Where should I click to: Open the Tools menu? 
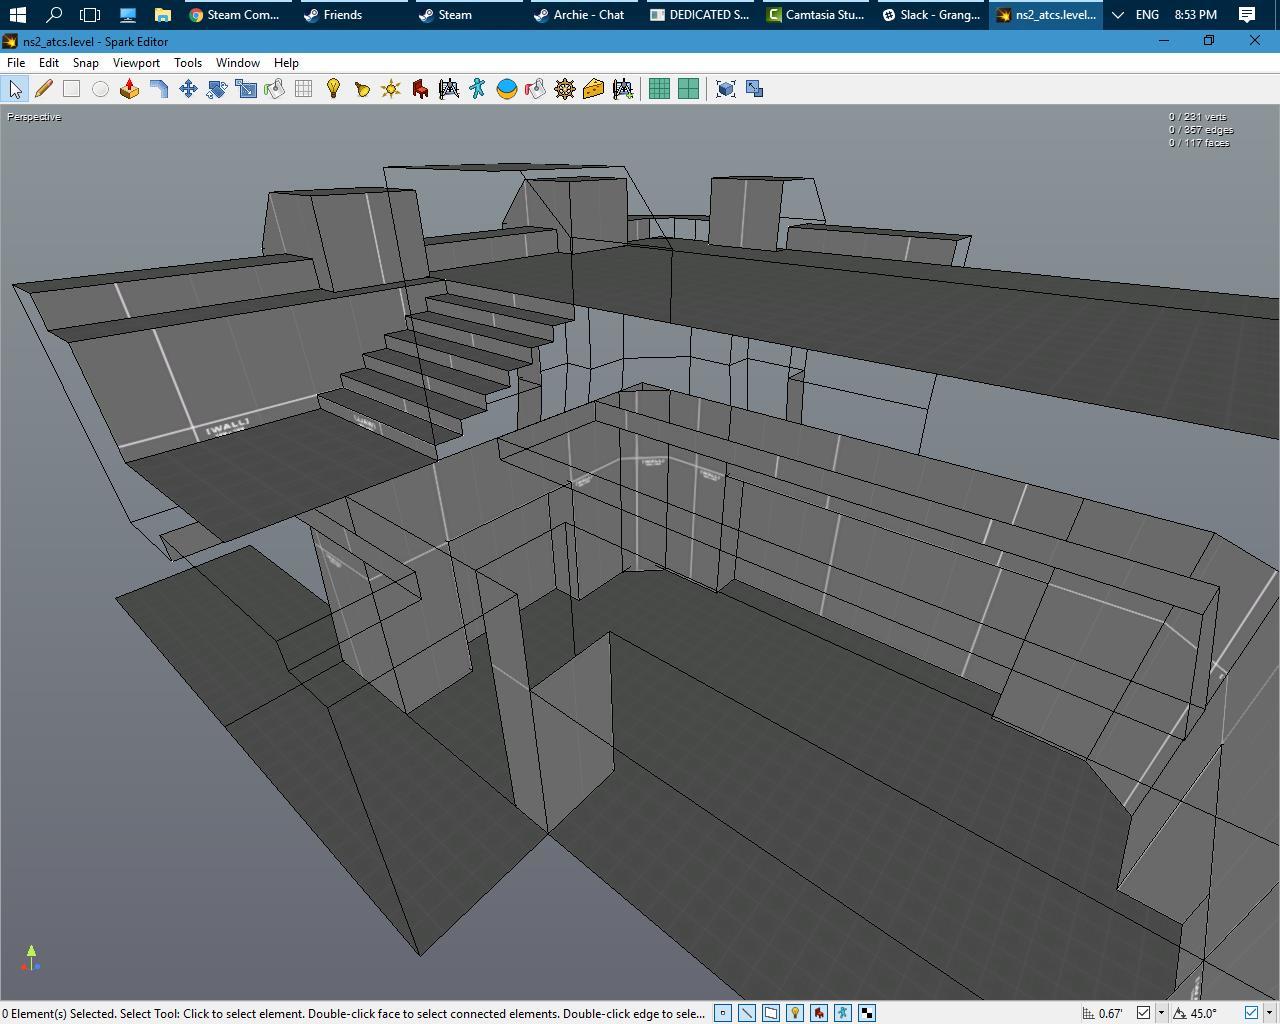point(188,62)
